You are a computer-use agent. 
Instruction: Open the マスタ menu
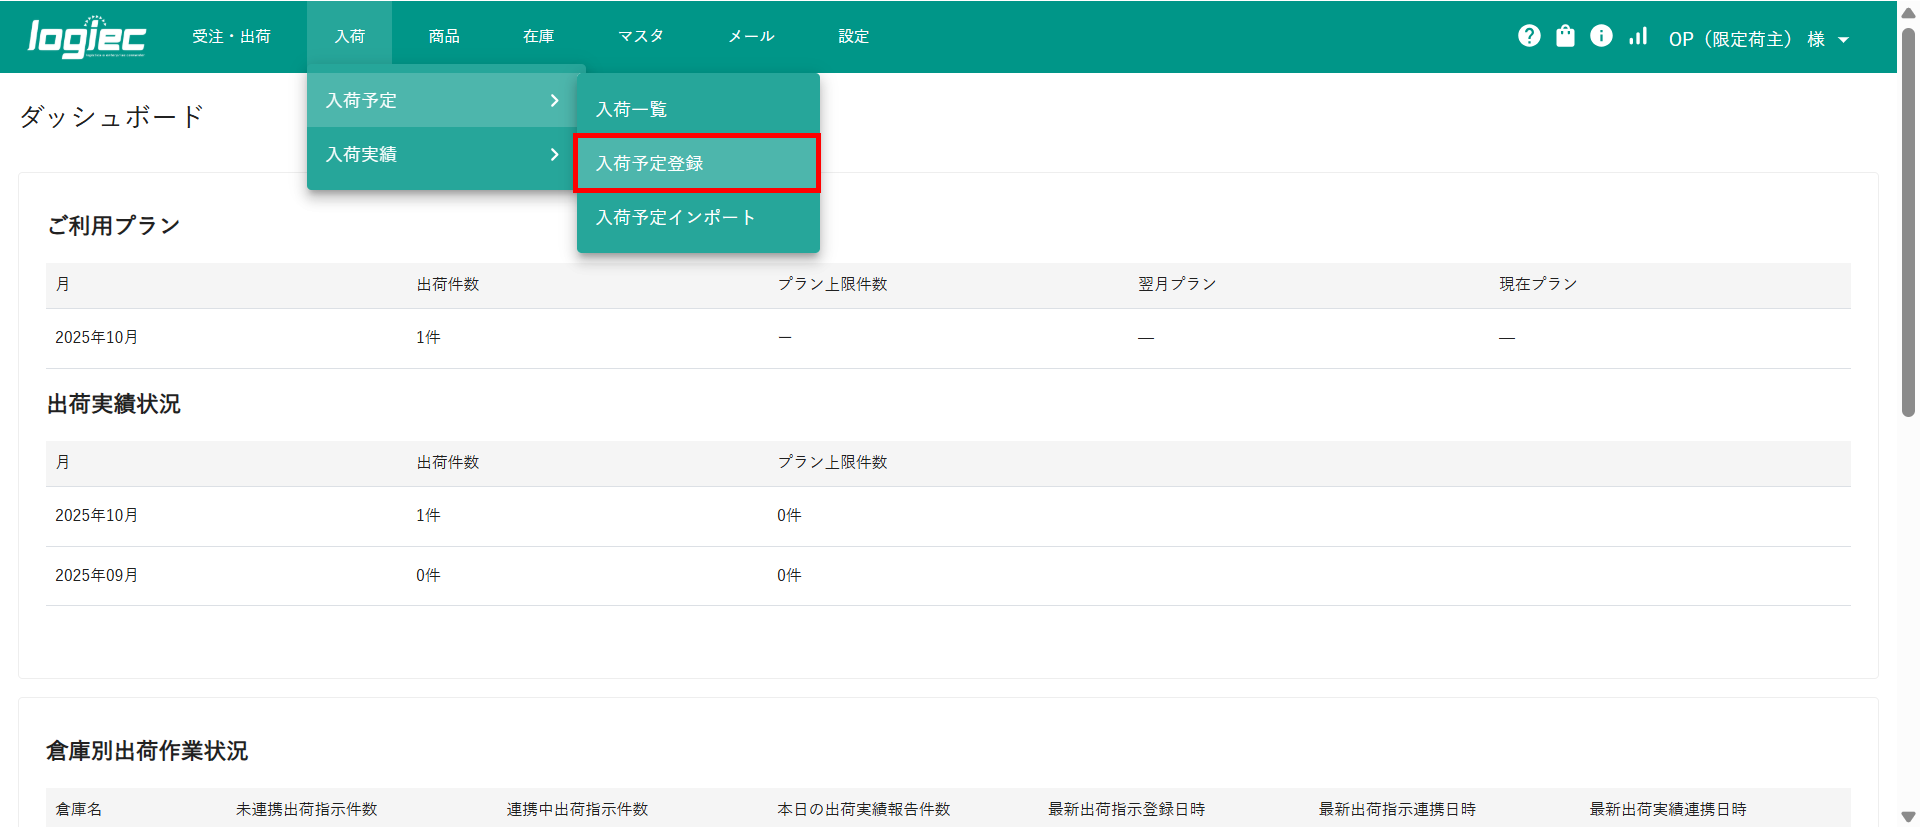coord(640,37)
